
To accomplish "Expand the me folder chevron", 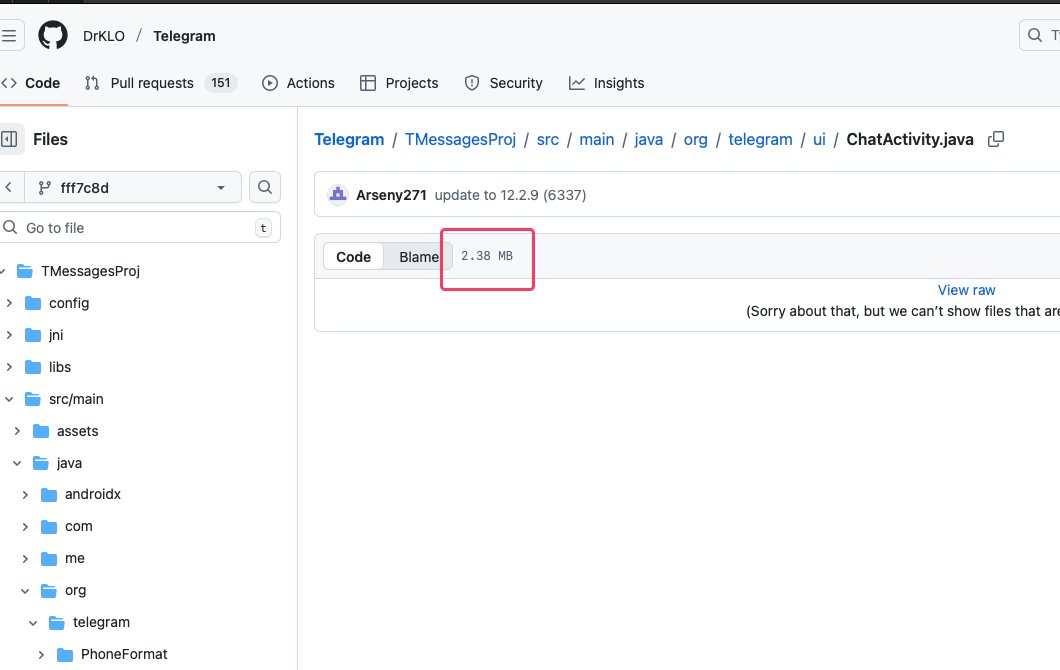I will click(x=25, y=558).
